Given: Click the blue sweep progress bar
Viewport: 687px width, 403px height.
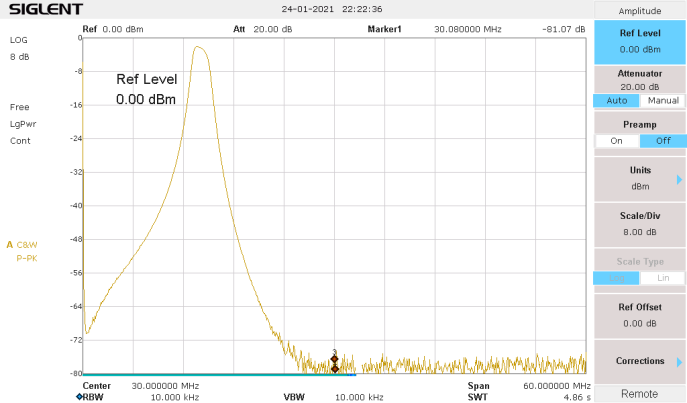Looking at the screenshot, I should coord(218,375).
